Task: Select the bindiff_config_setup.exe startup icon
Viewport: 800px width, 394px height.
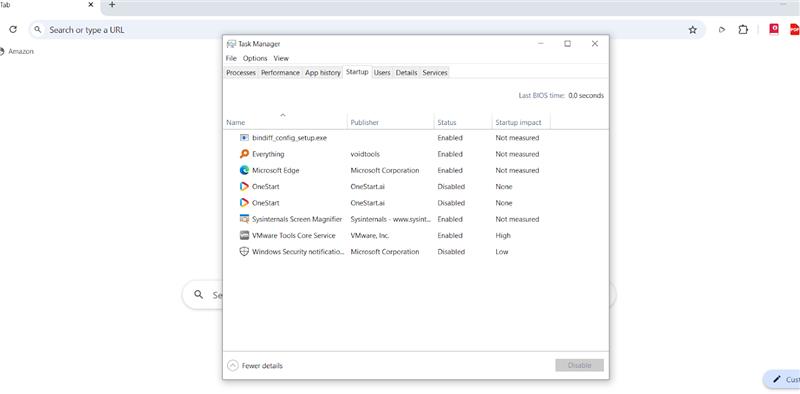Action: [244, 138]
